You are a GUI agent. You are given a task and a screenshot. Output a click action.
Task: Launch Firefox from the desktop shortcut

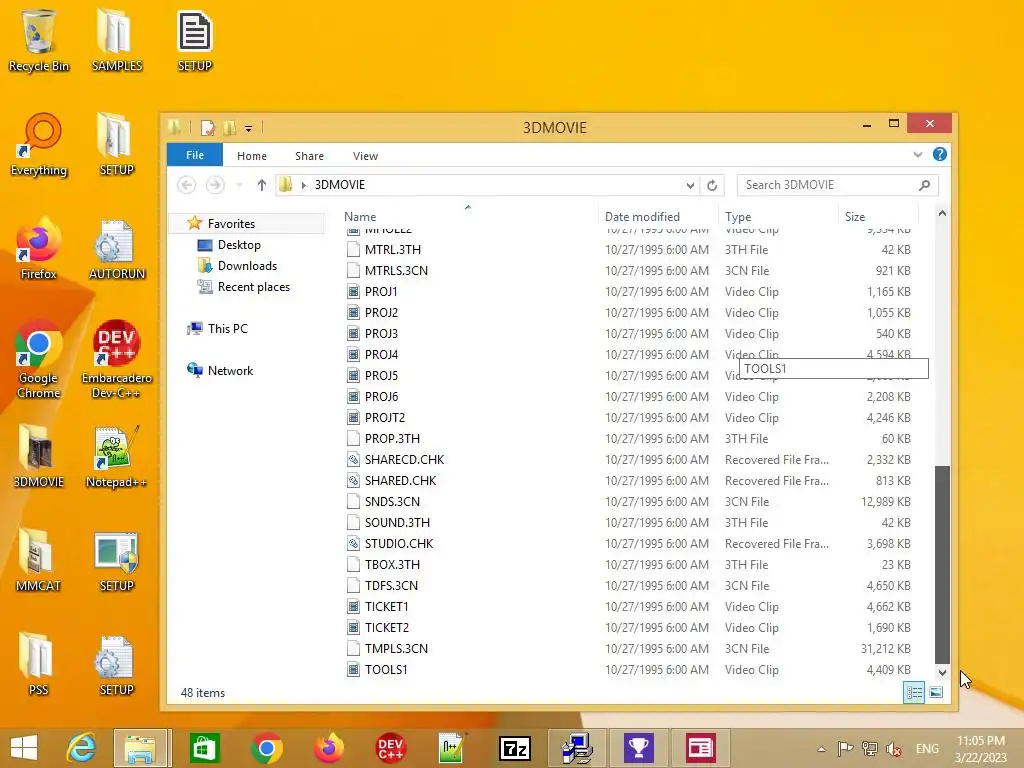pos(39,249)
